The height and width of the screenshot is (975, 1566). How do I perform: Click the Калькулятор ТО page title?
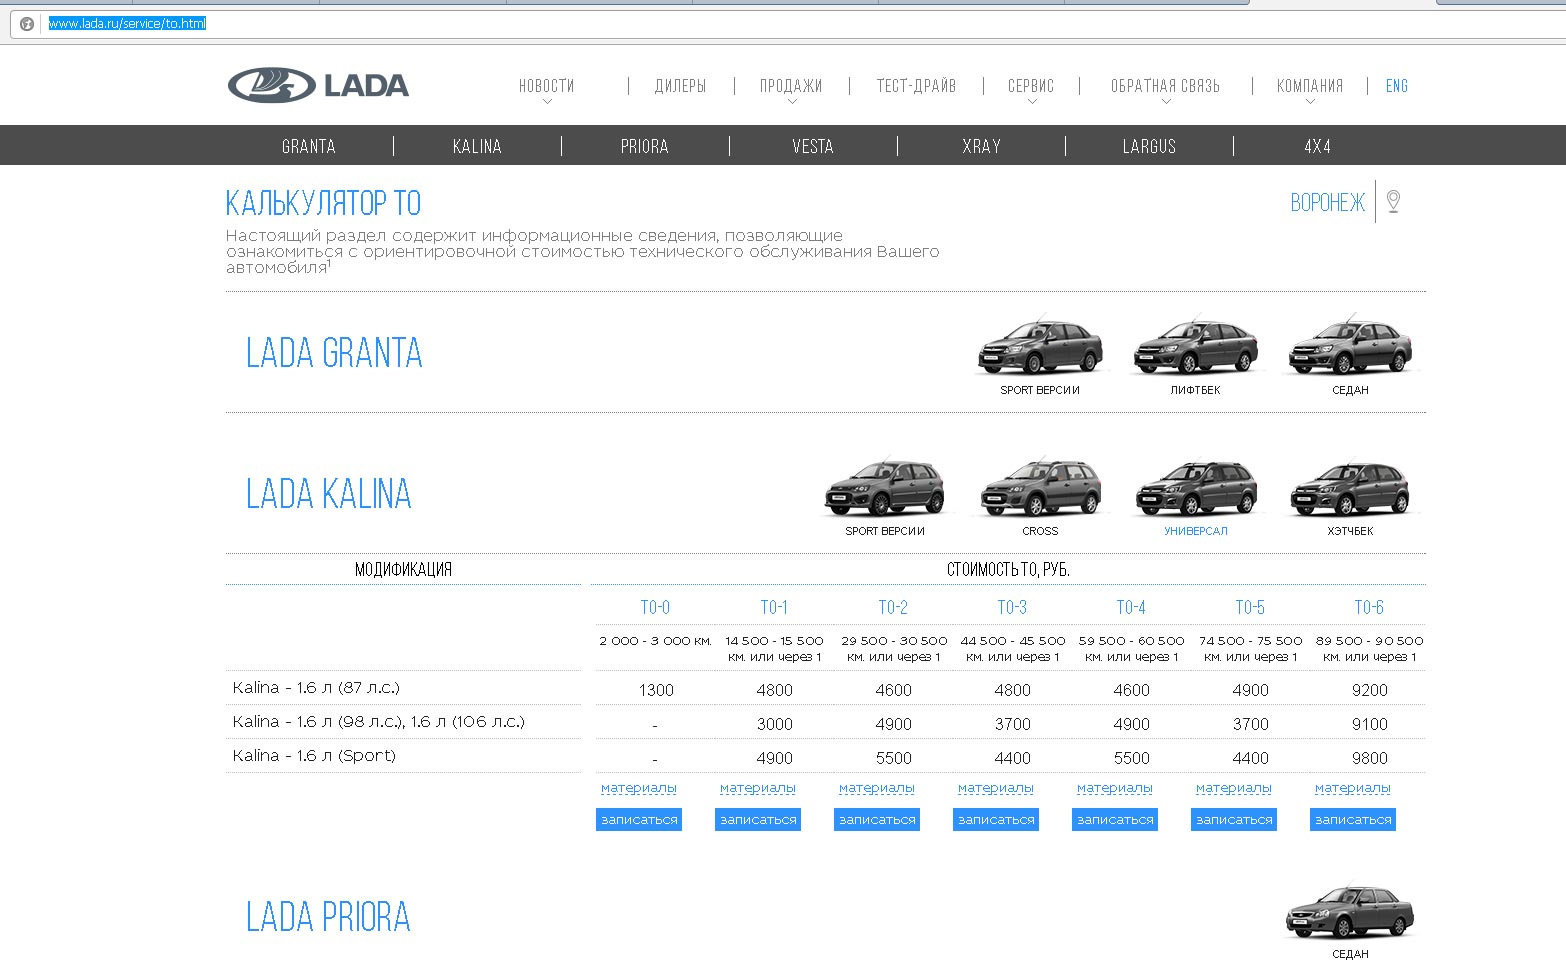click(323, 203)
